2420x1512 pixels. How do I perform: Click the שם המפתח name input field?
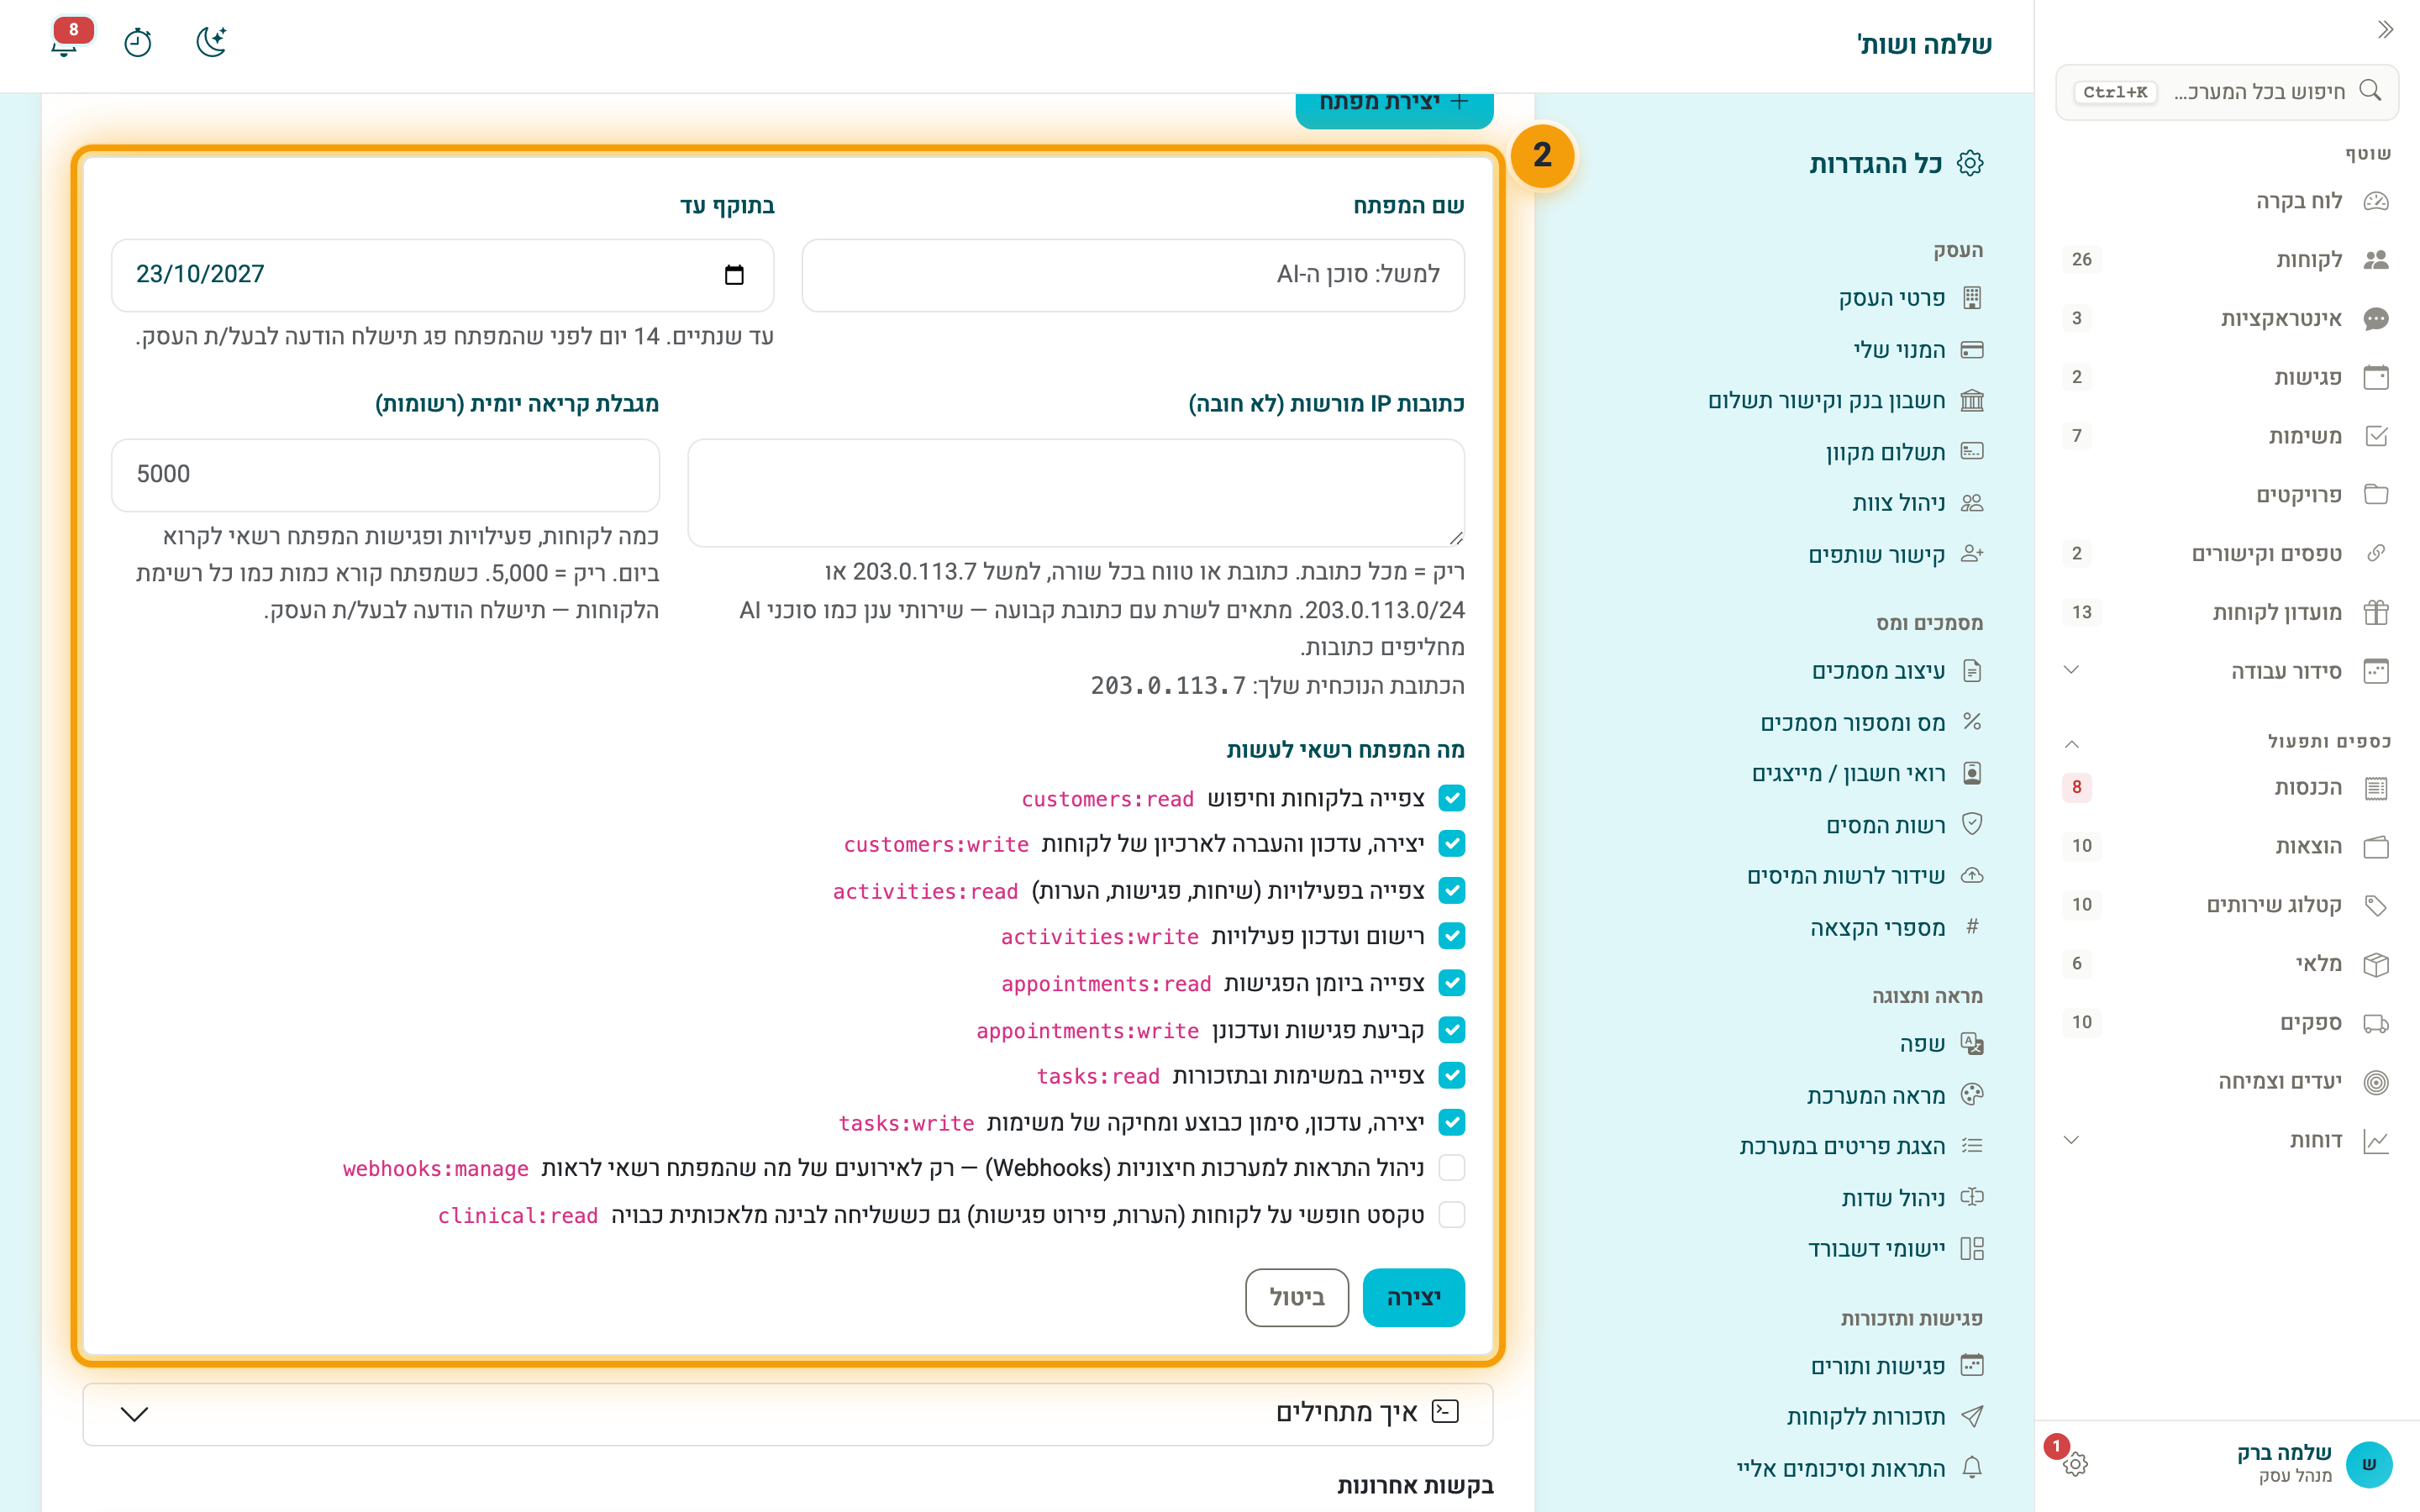point(1133,275)
